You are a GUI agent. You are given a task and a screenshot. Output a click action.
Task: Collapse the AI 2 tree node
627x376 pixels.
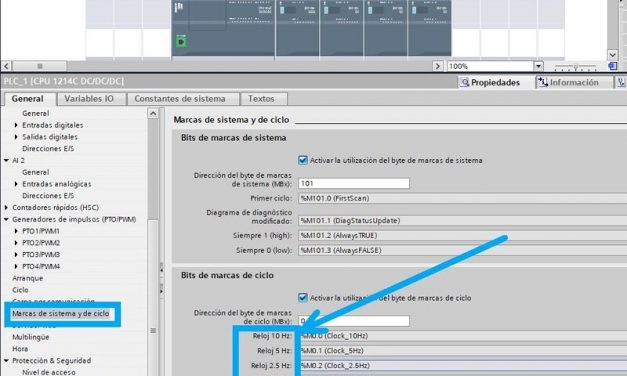coord(6,160)
